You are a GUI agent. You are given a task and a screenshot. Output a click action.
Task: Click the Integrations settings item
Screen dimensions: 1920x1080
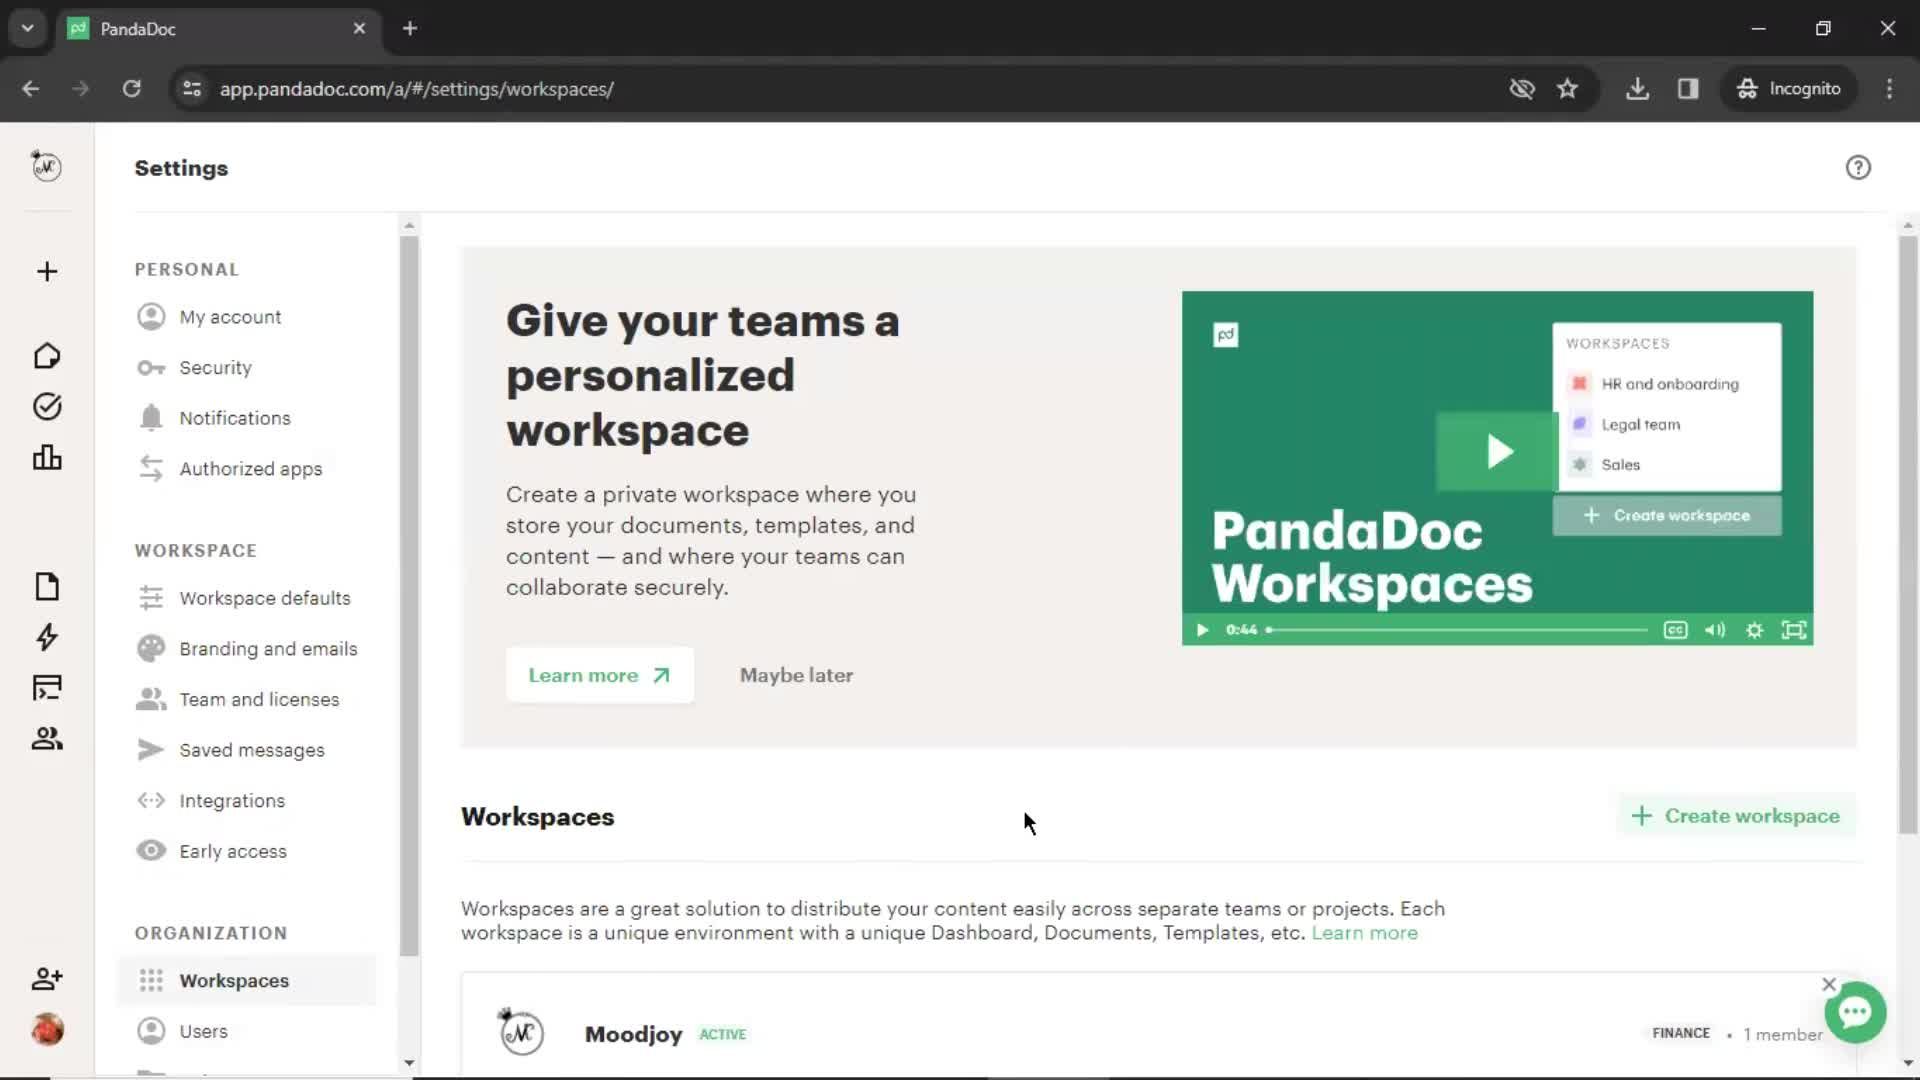(x=232, y=800)
